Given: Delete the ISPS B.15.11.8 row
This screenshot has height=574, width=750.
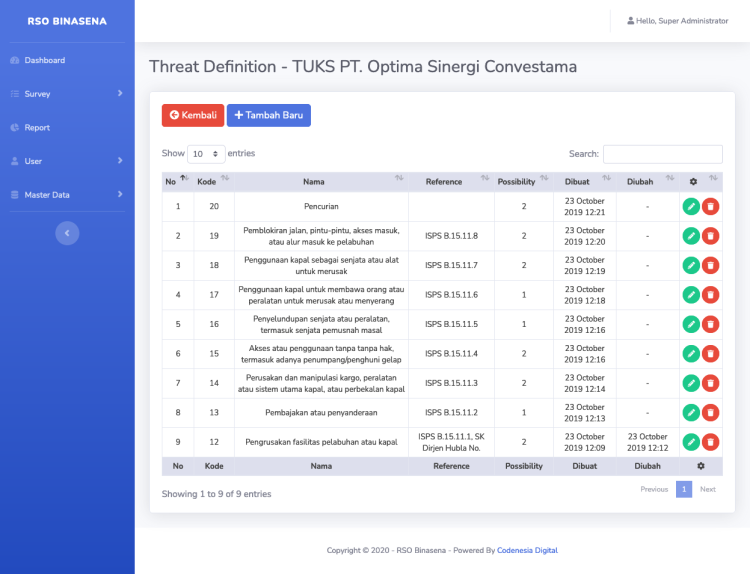Looking at the screenshot, I should 710,236.
